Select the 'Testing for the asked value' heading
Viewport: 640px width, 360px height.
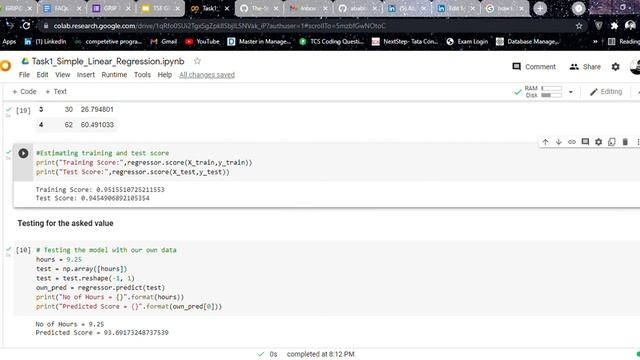65,223
